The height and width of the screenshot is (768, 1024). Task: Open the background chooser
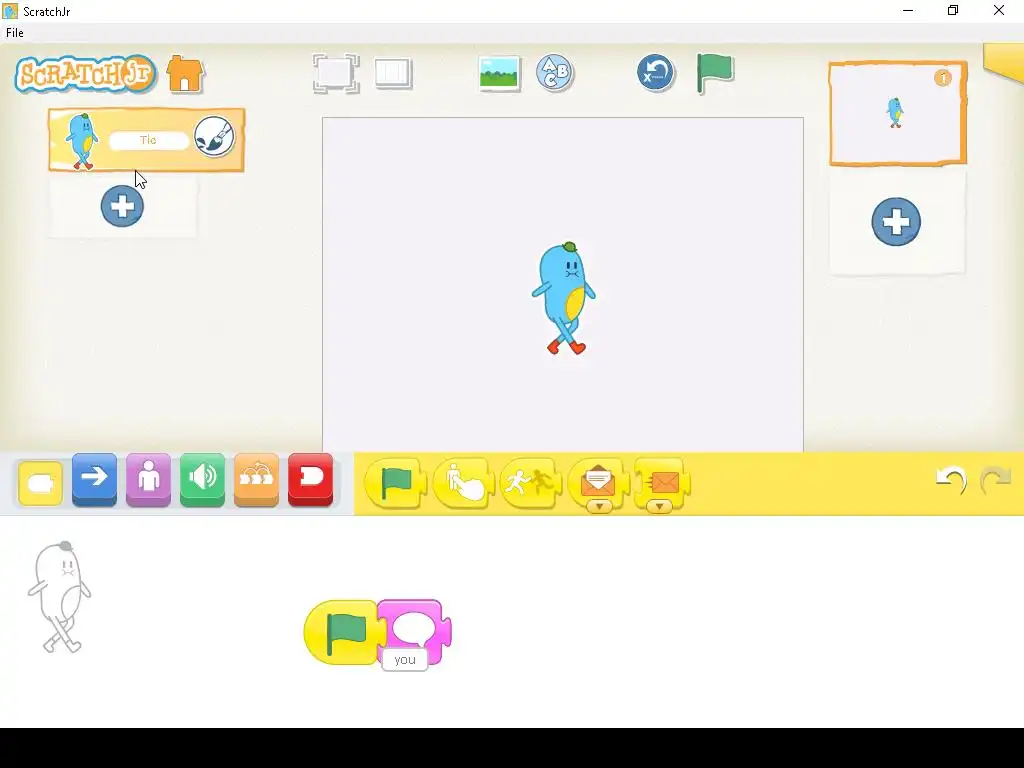click(x=500, y=73)
